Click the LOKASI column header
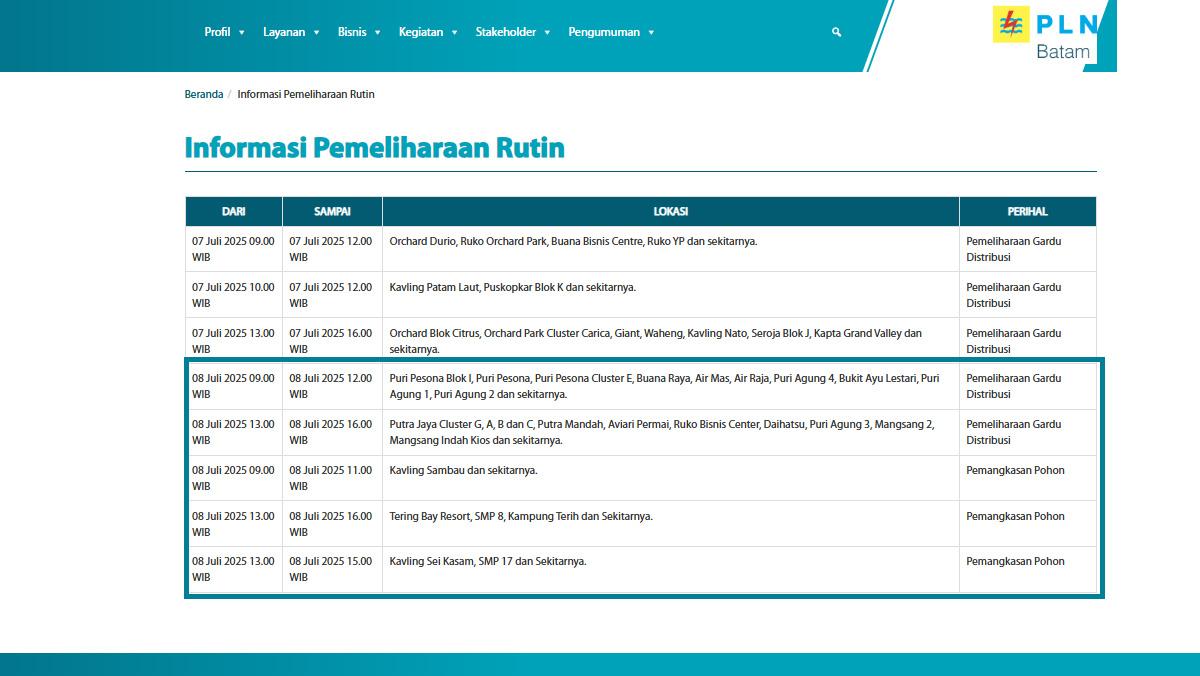The width and height of the screenshot is (1200, 676). (x=670, y=212)
